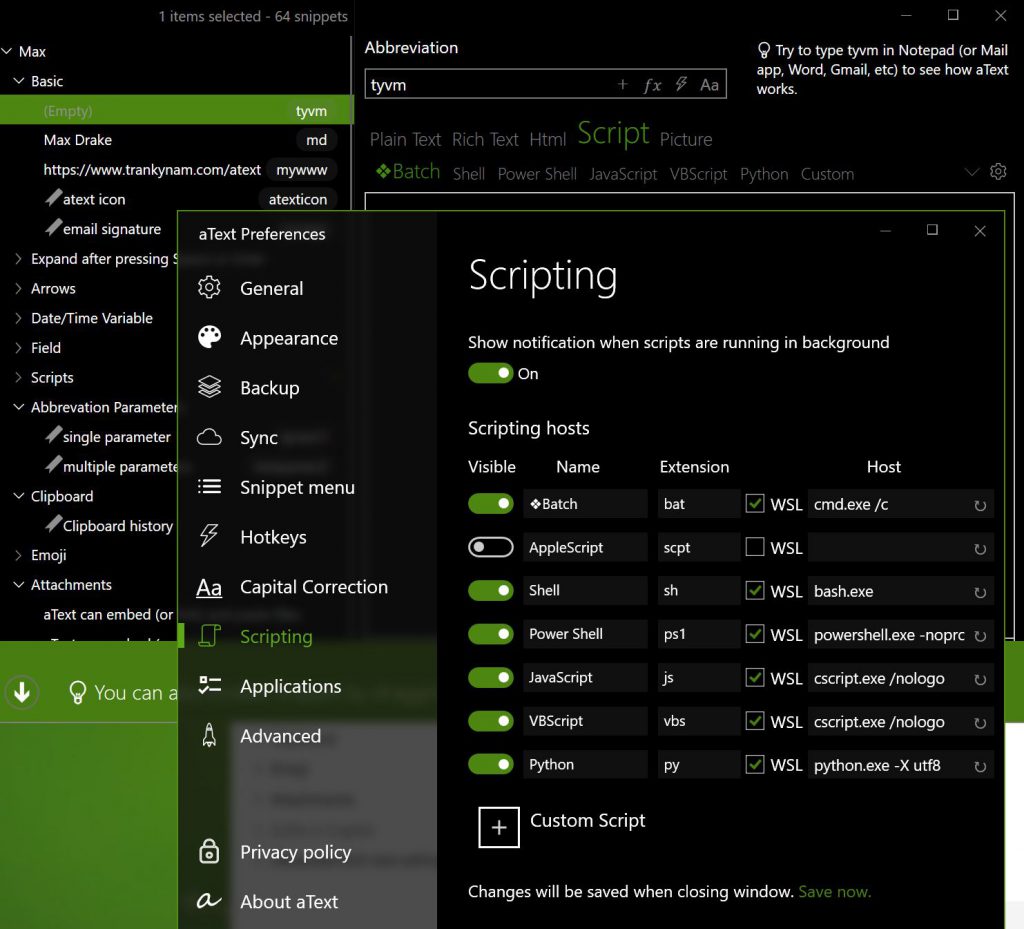Expand the Arrows folder
Viewport: 1024px width, 929px height.
click(19, 288)
